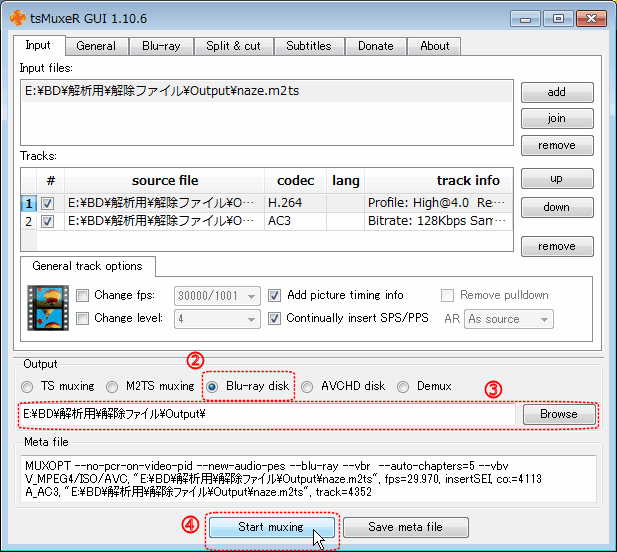Choose AVCHD disk output mode
Image resolution: width=617 pixels, height=552 pixels.
point(307,386)
